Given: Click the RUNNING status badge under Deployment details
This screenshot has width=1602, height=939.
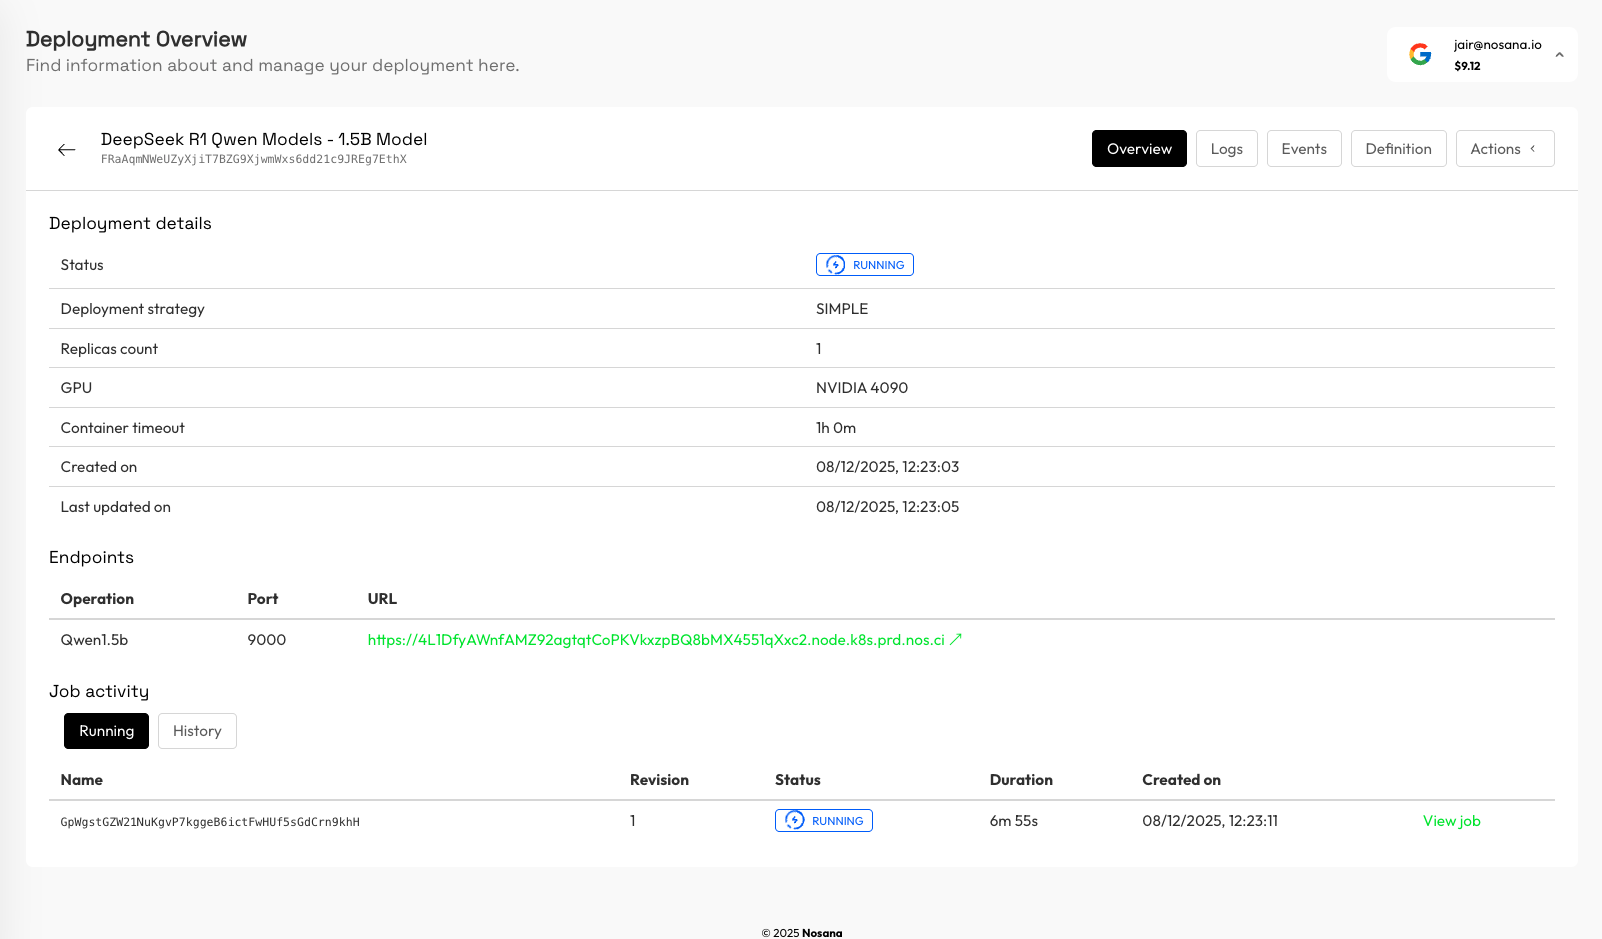Looking at the screenshot, I should click(x=864, y=264).
